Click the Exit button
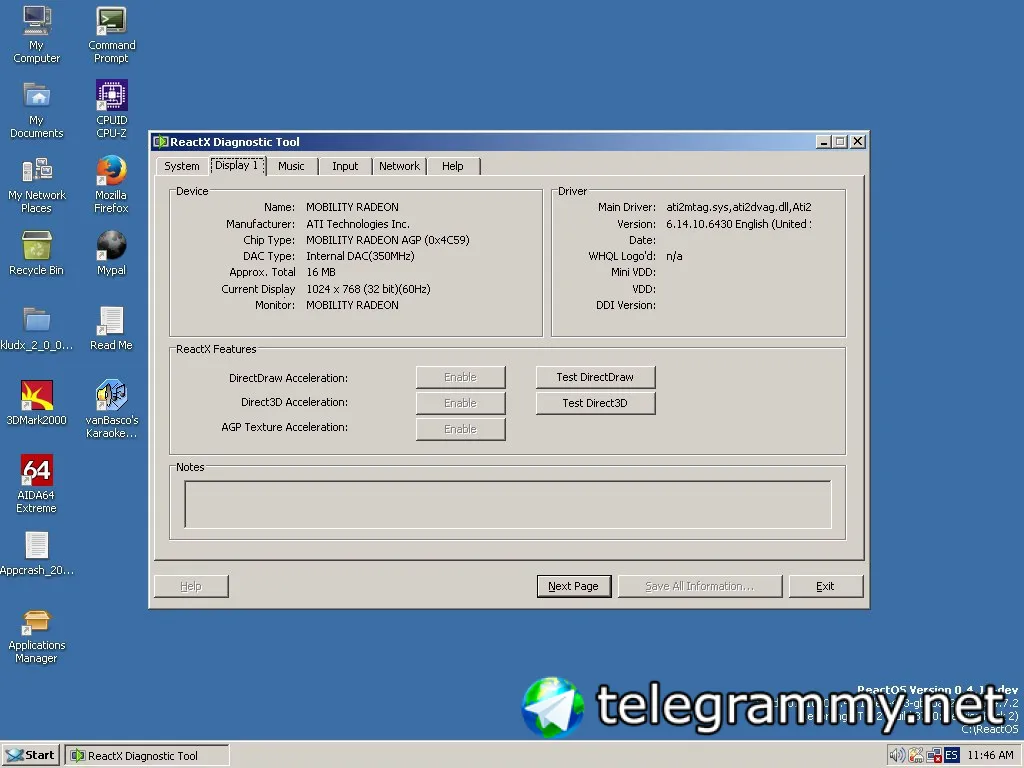 coord(825,586)
